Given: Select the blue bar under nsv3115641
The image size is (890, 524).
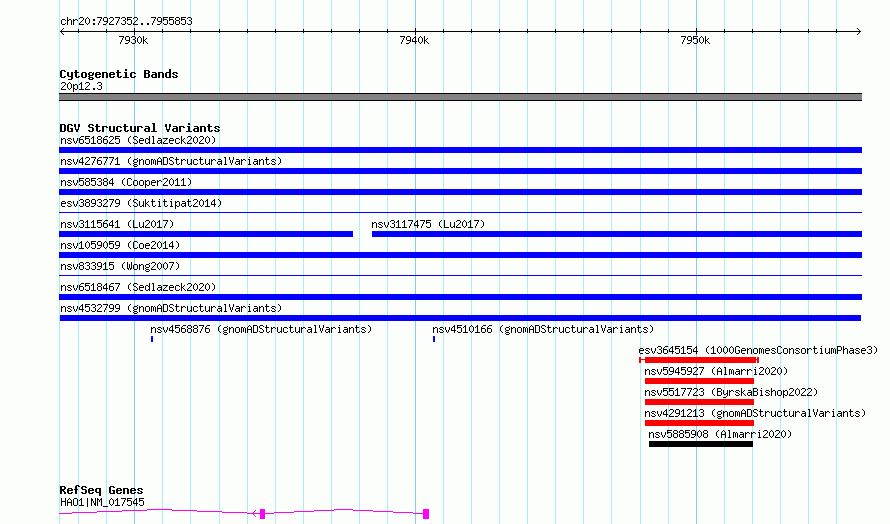Looking at the screenshot, I should pos(206,234).
